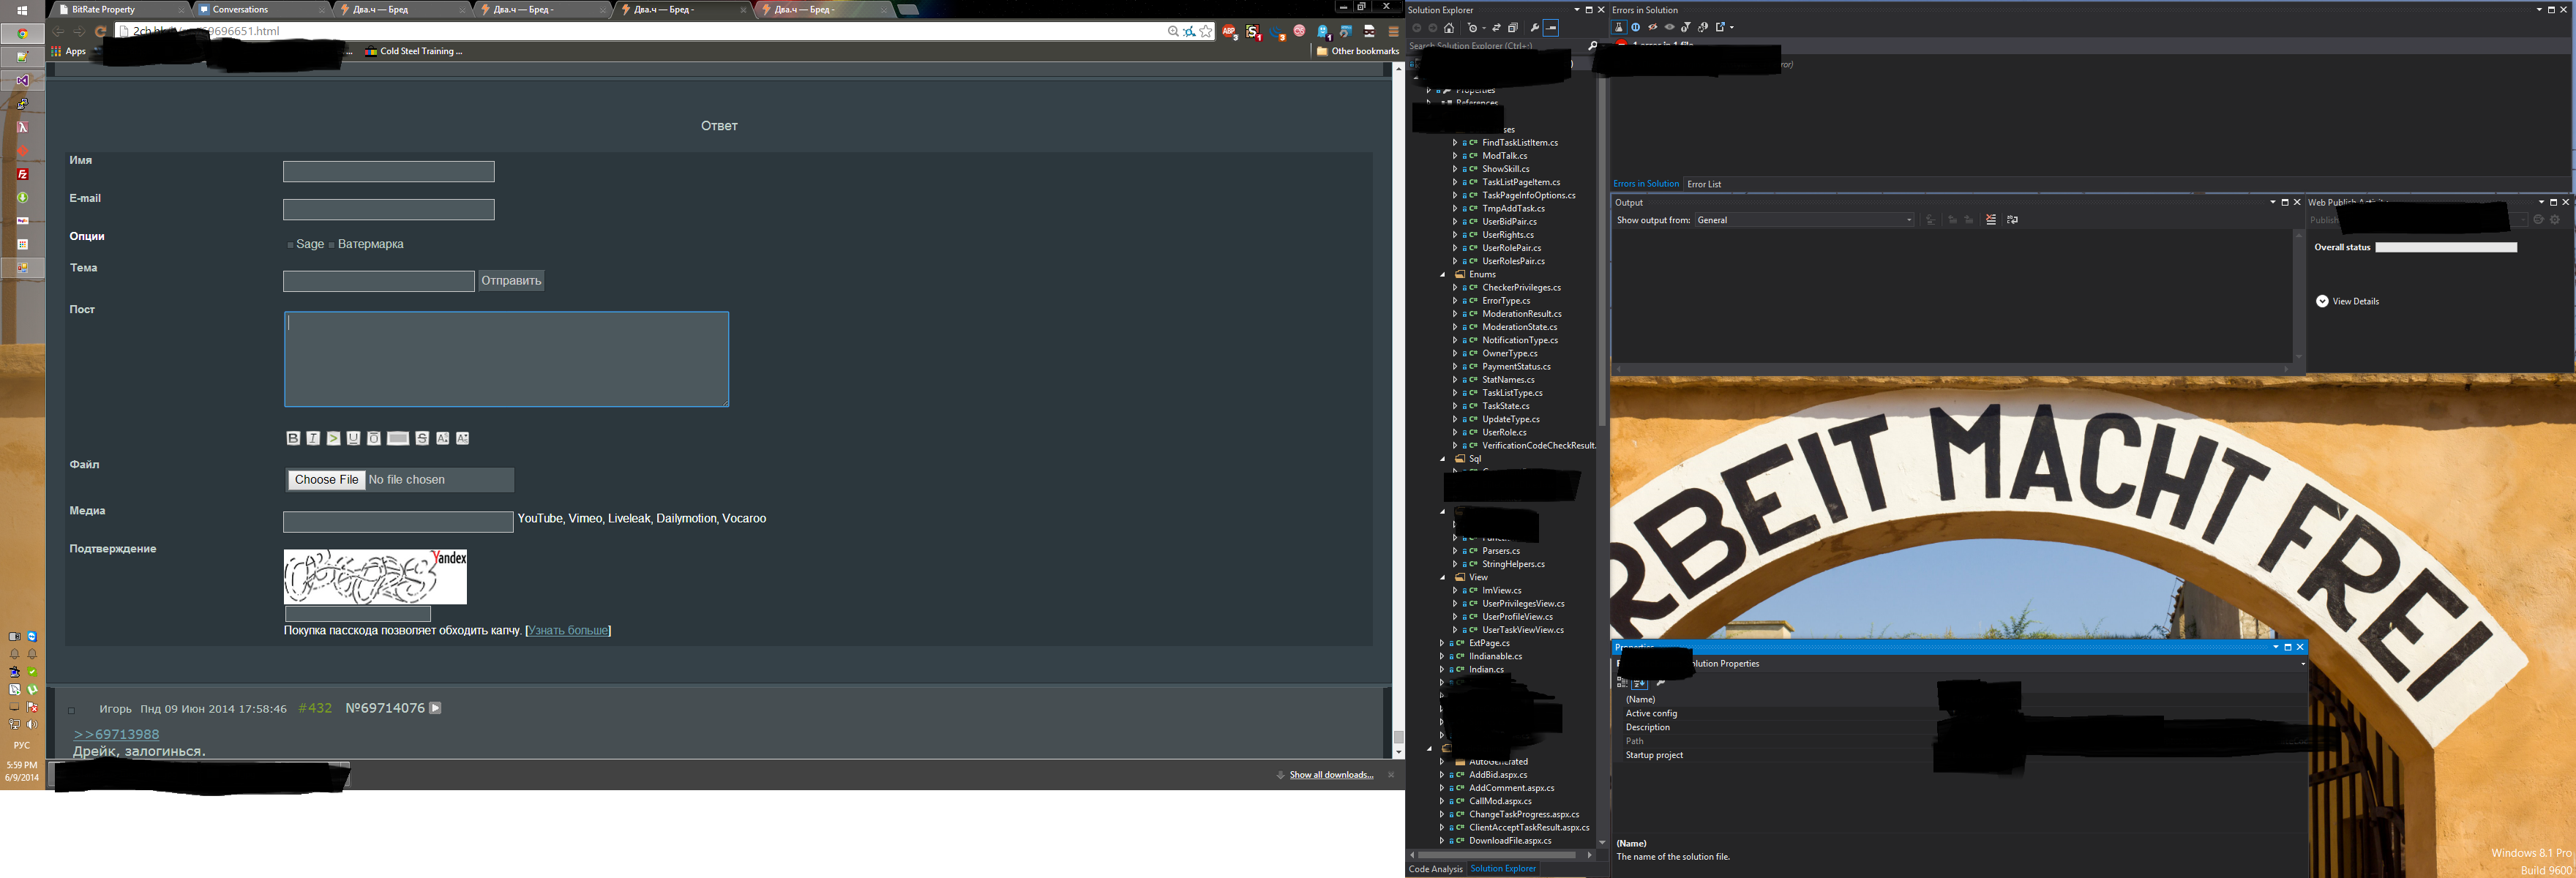The width and height of the screenshot is (2576, 878).
Task: Open the Узнать больше link
Action: (x=568, y=631)
